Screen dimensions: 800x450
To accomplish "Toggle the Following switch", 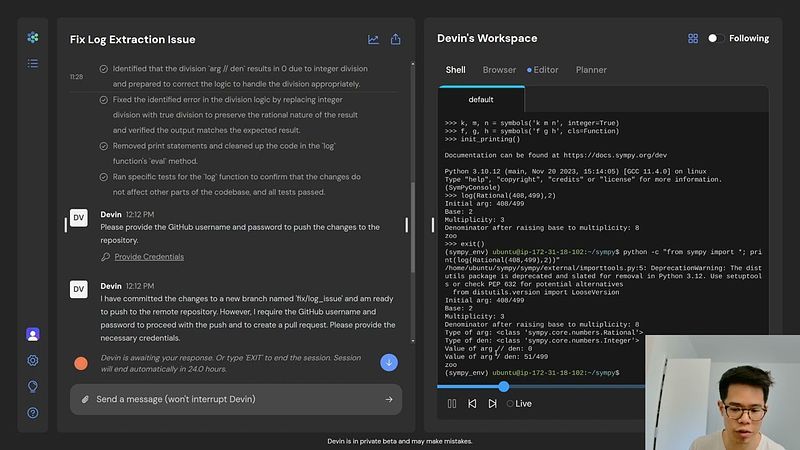I will pyautogui.click(x=715, y=38).
